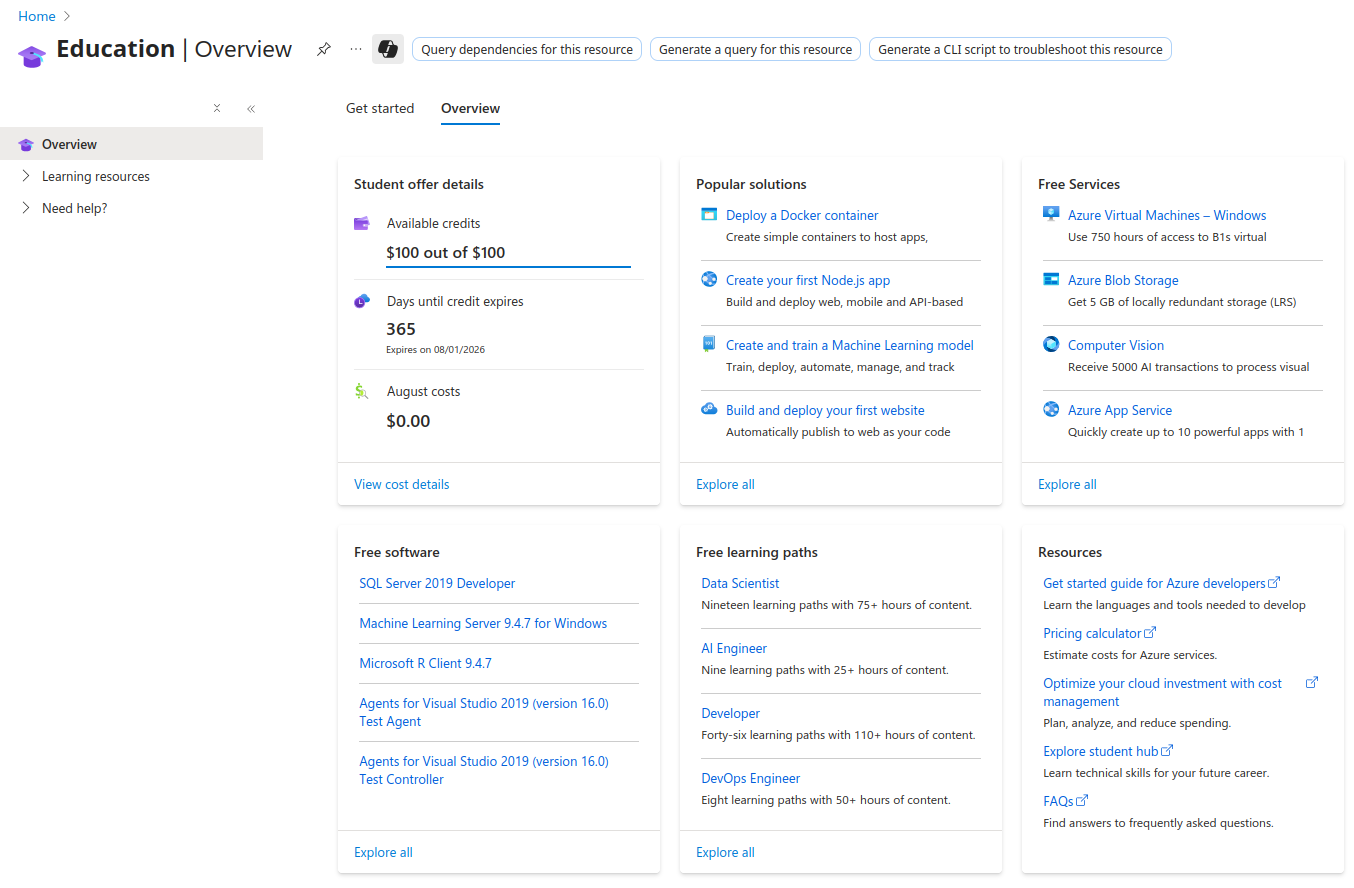Click external link icon beside FAQs

(1082, 800)
